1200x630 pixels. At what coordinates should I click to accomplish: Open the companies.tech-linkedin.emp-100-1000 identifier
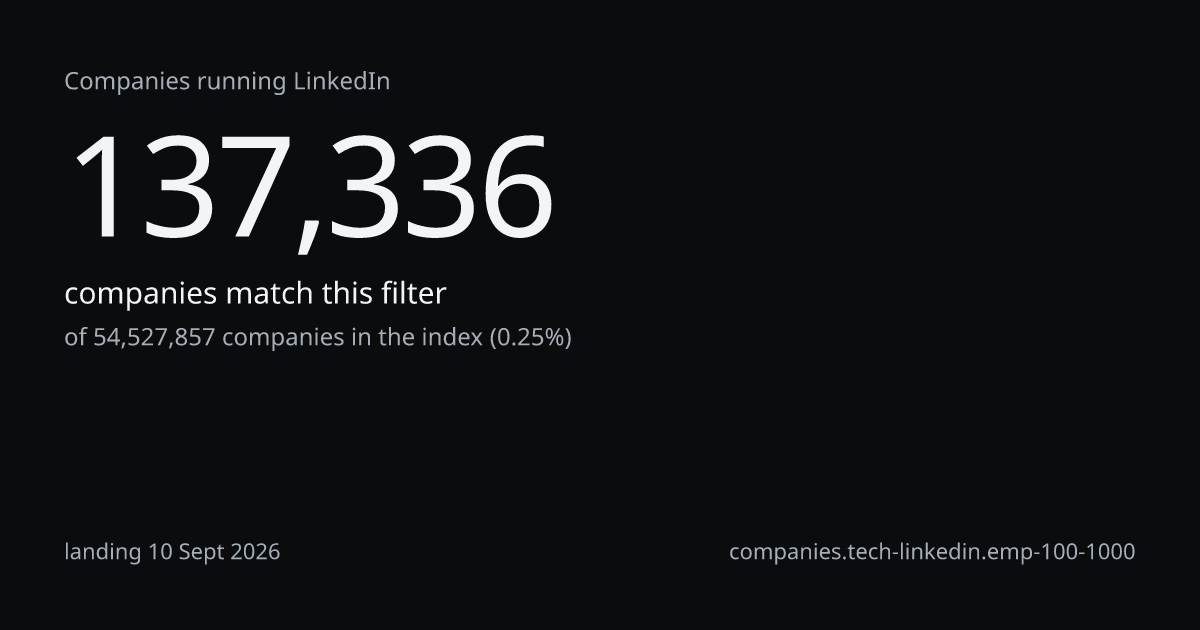click(x=932, y=551)
